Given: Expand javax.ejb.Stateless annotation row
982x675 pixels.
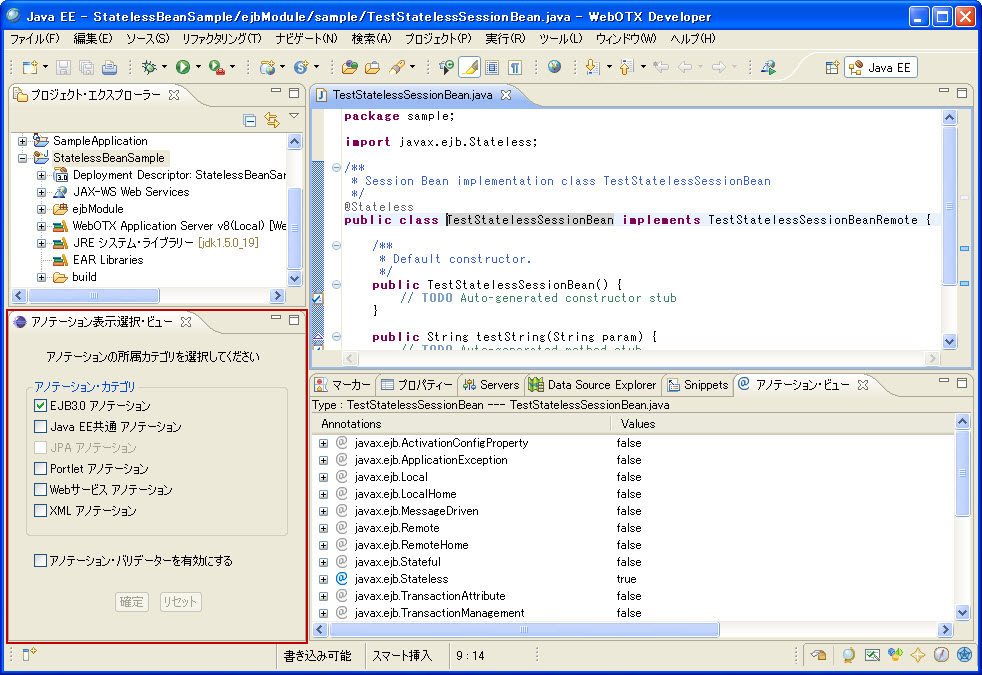Looking at the screenshot, I should click(323, 579).
